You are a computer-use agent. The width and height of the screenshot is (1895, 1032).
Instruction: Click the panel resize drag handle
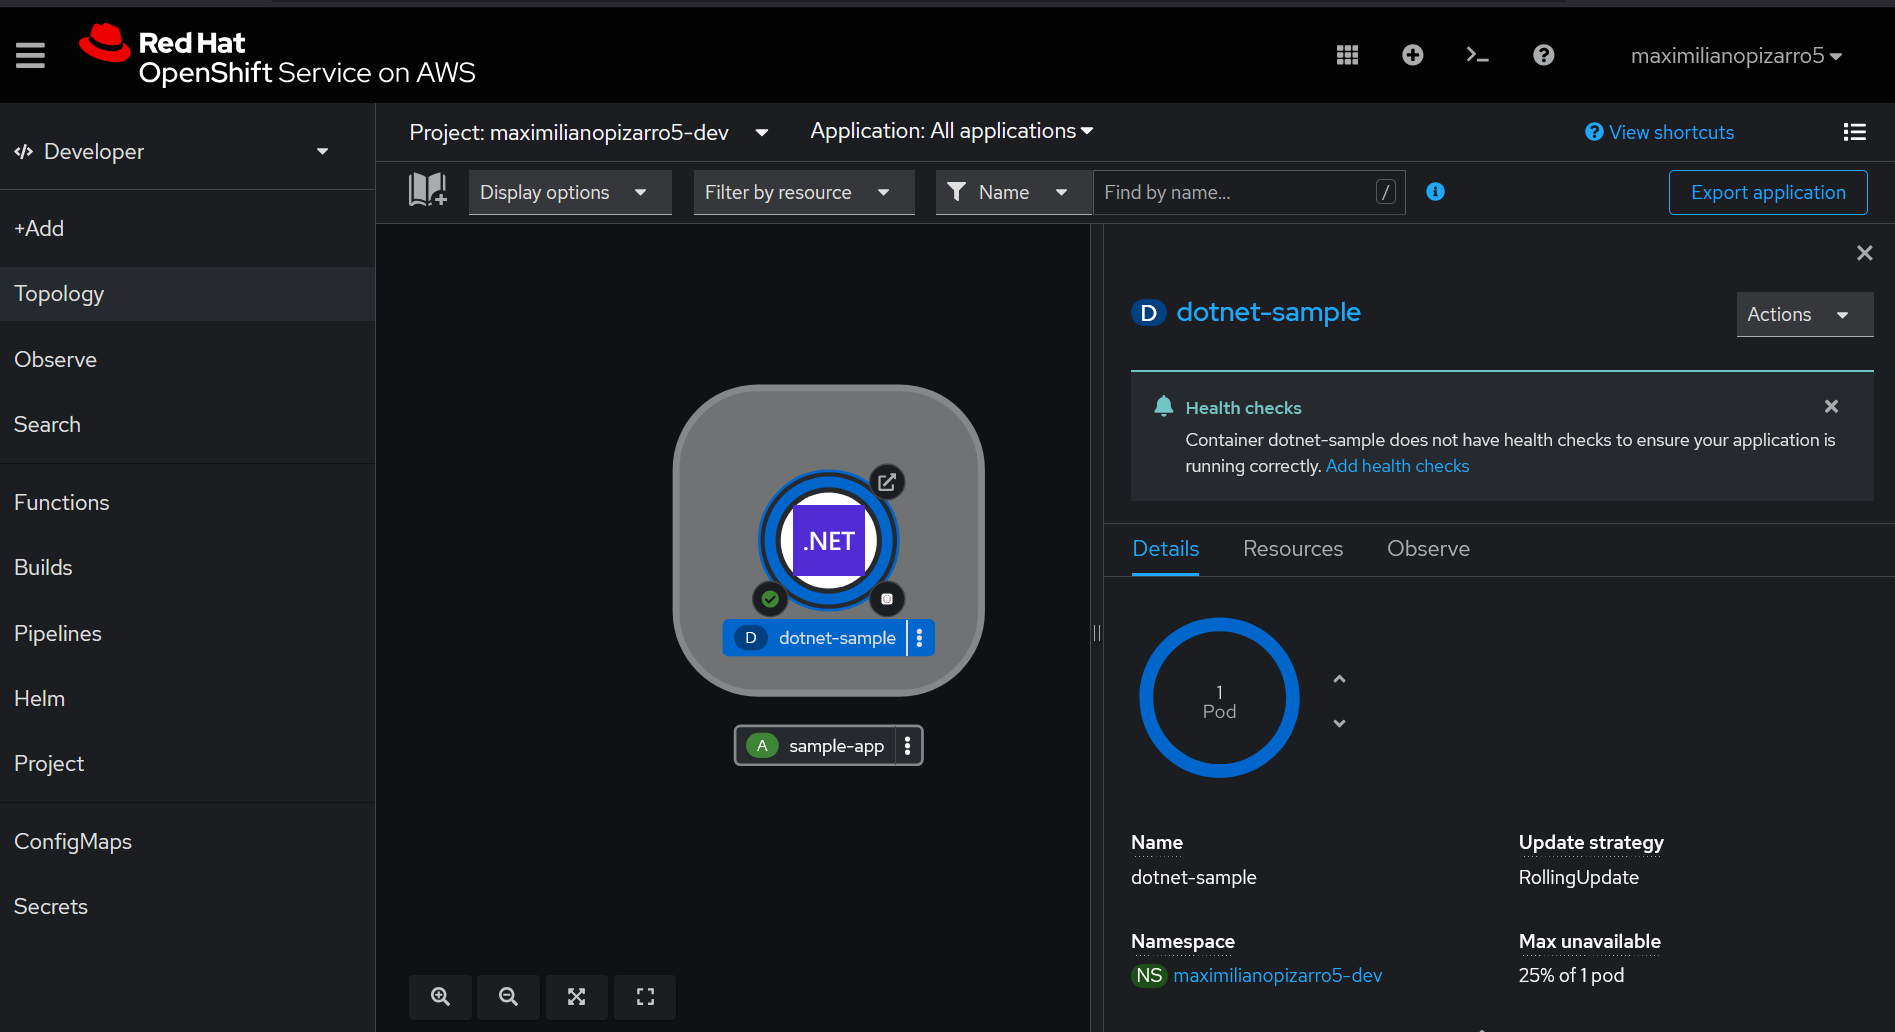[1097, 632]
